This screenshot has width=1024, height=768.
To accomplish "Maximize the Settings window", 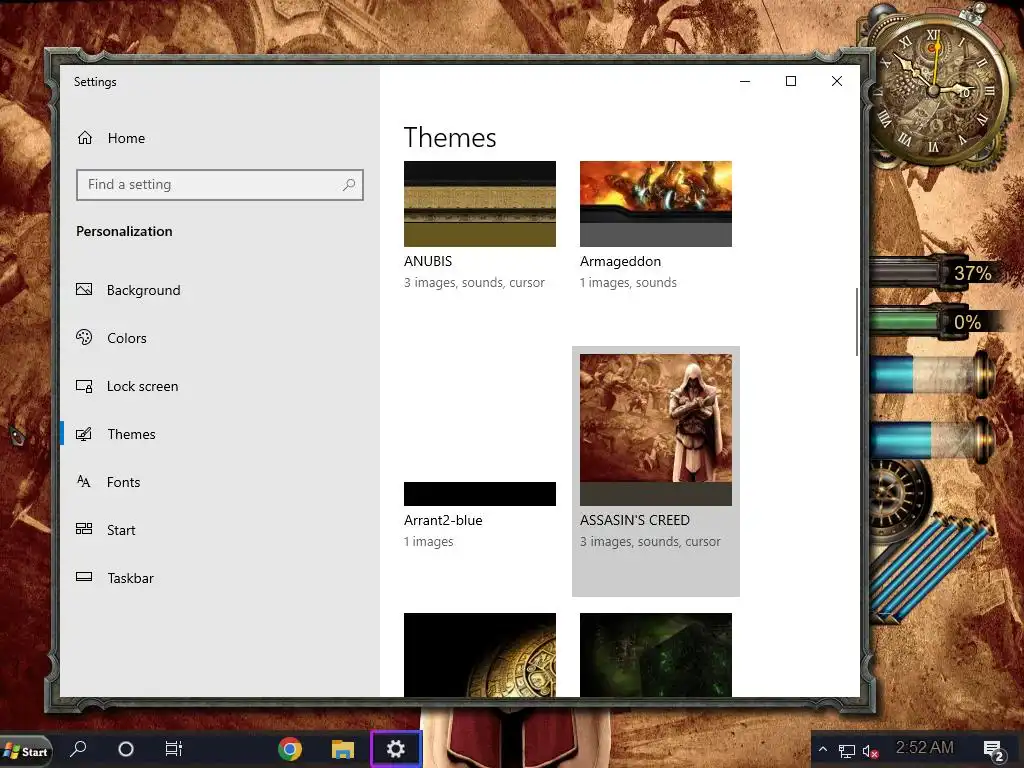I will coord(791,81).
